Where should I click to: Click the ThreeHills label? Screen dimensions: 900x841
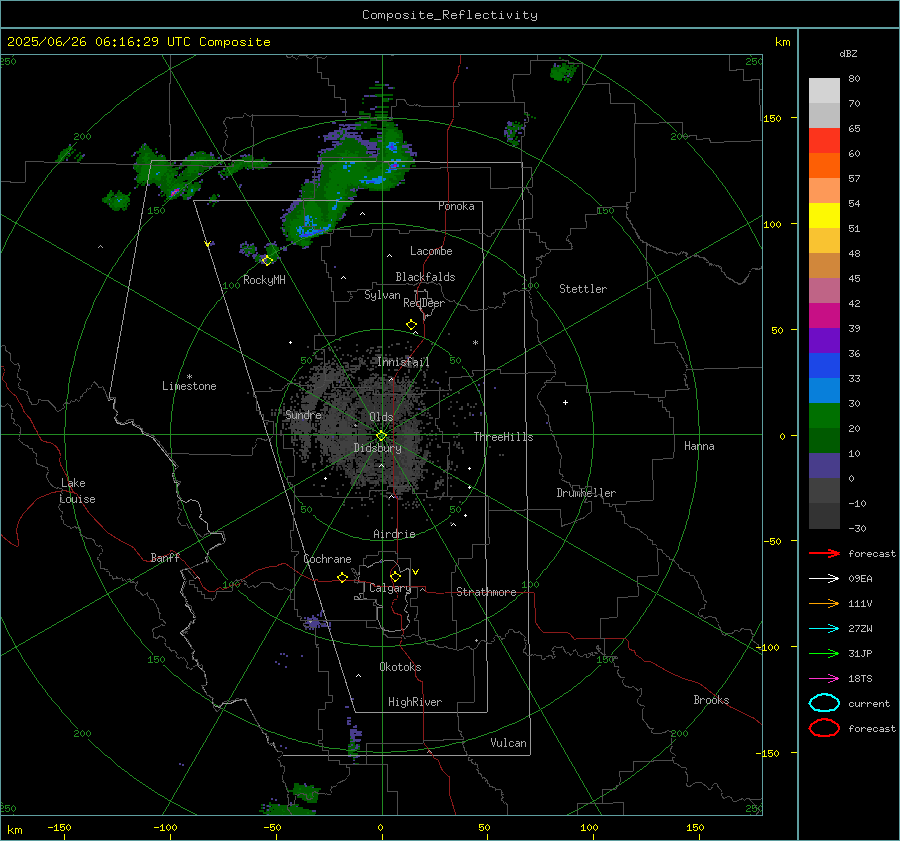503,437
